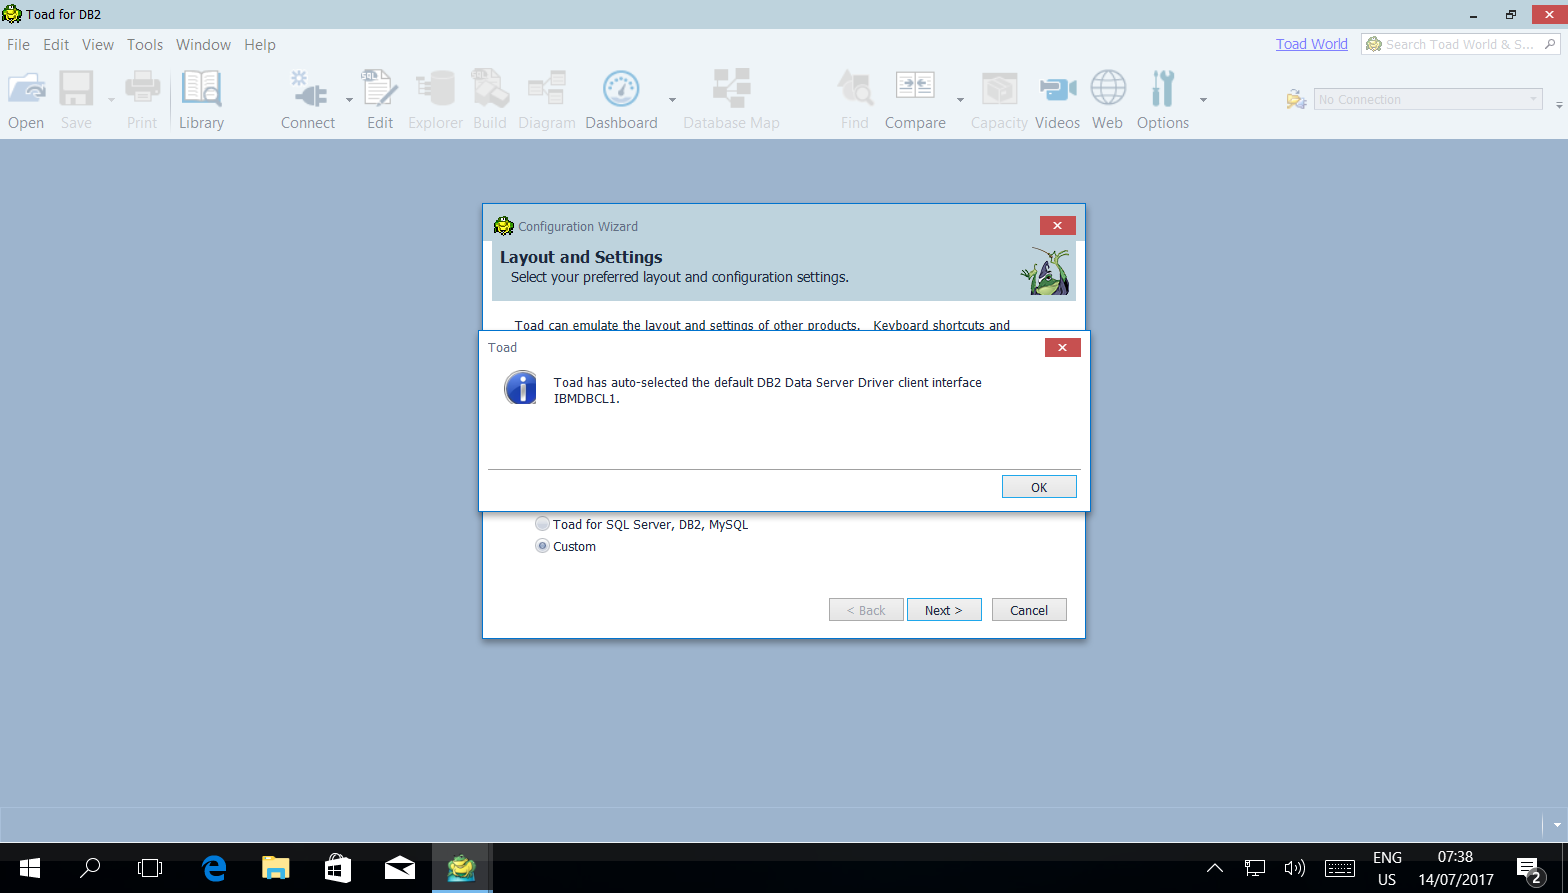Click Next in the Configuration Wizard
Viewport: 1568px width, 893px height.
[x=944, y=610]
